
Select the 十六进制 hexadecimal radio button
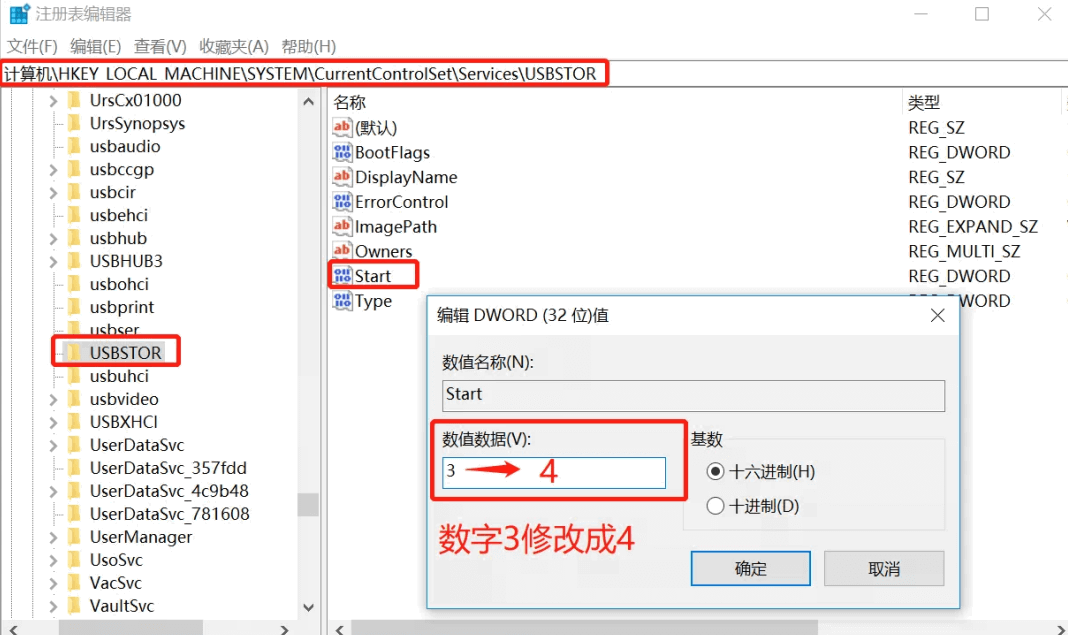tap(715, 472)
